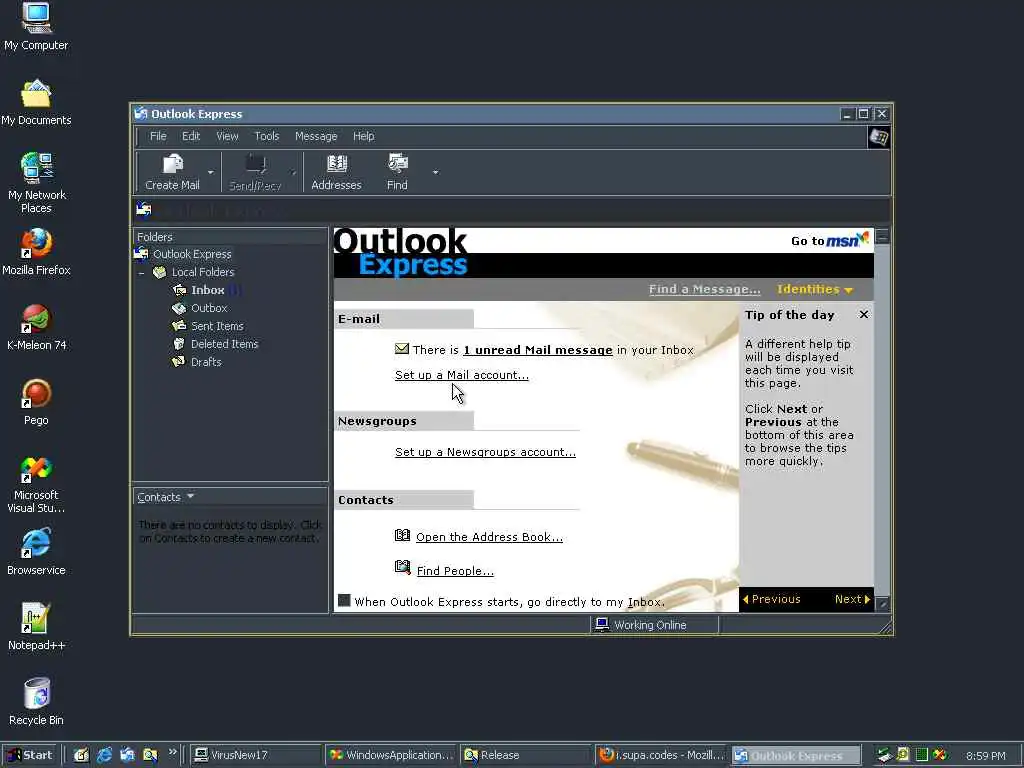This screenshot has height=768, width=1024.
Task: Click the Internet Explorer quick launch icon
Action: [104, 755]
